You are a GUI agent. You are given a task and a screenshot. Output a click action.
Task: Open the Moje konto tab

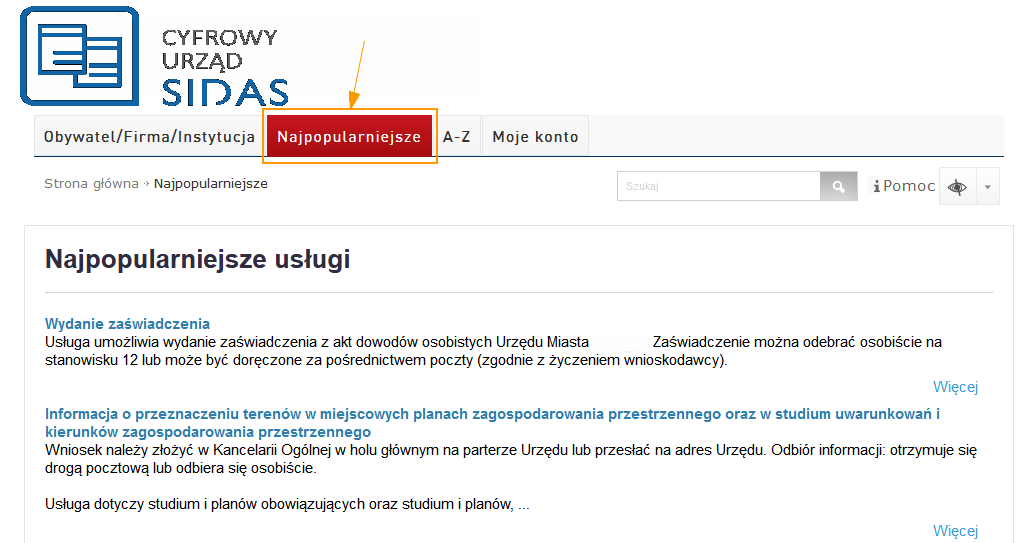click(535, 137)
